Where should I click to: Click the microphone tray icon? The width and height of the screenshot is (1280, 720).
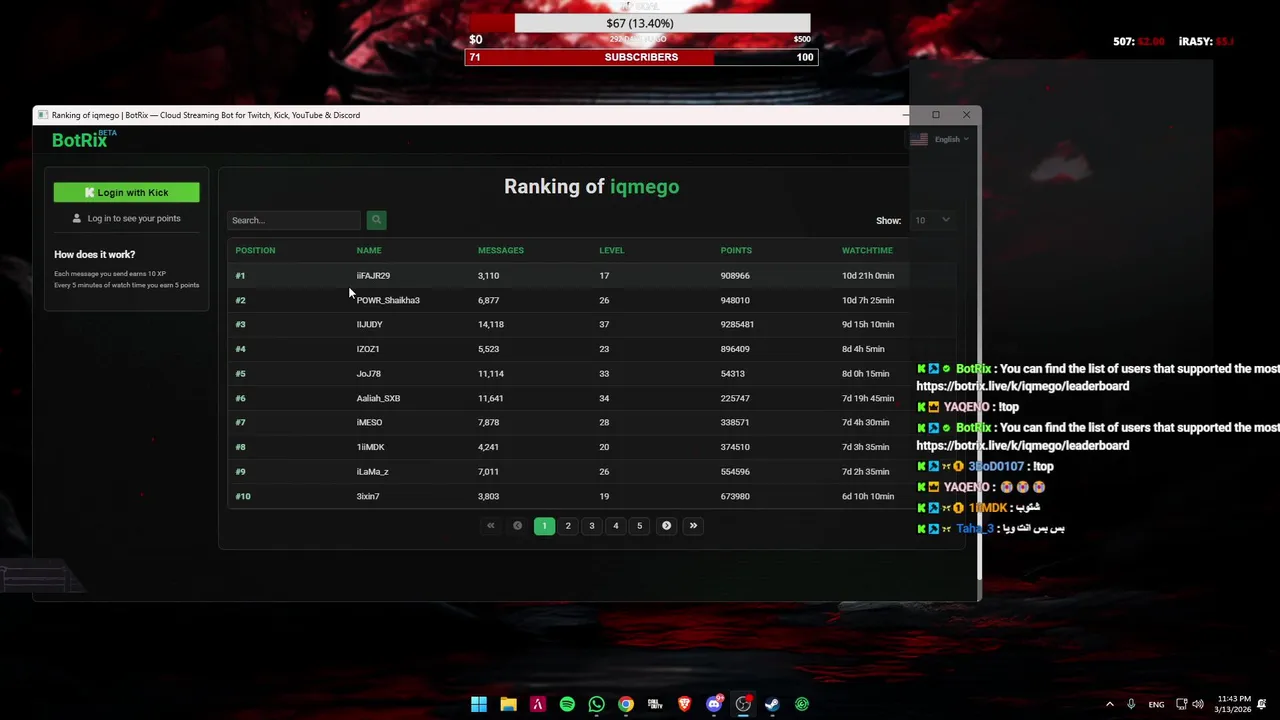(x=1131, y=704)
